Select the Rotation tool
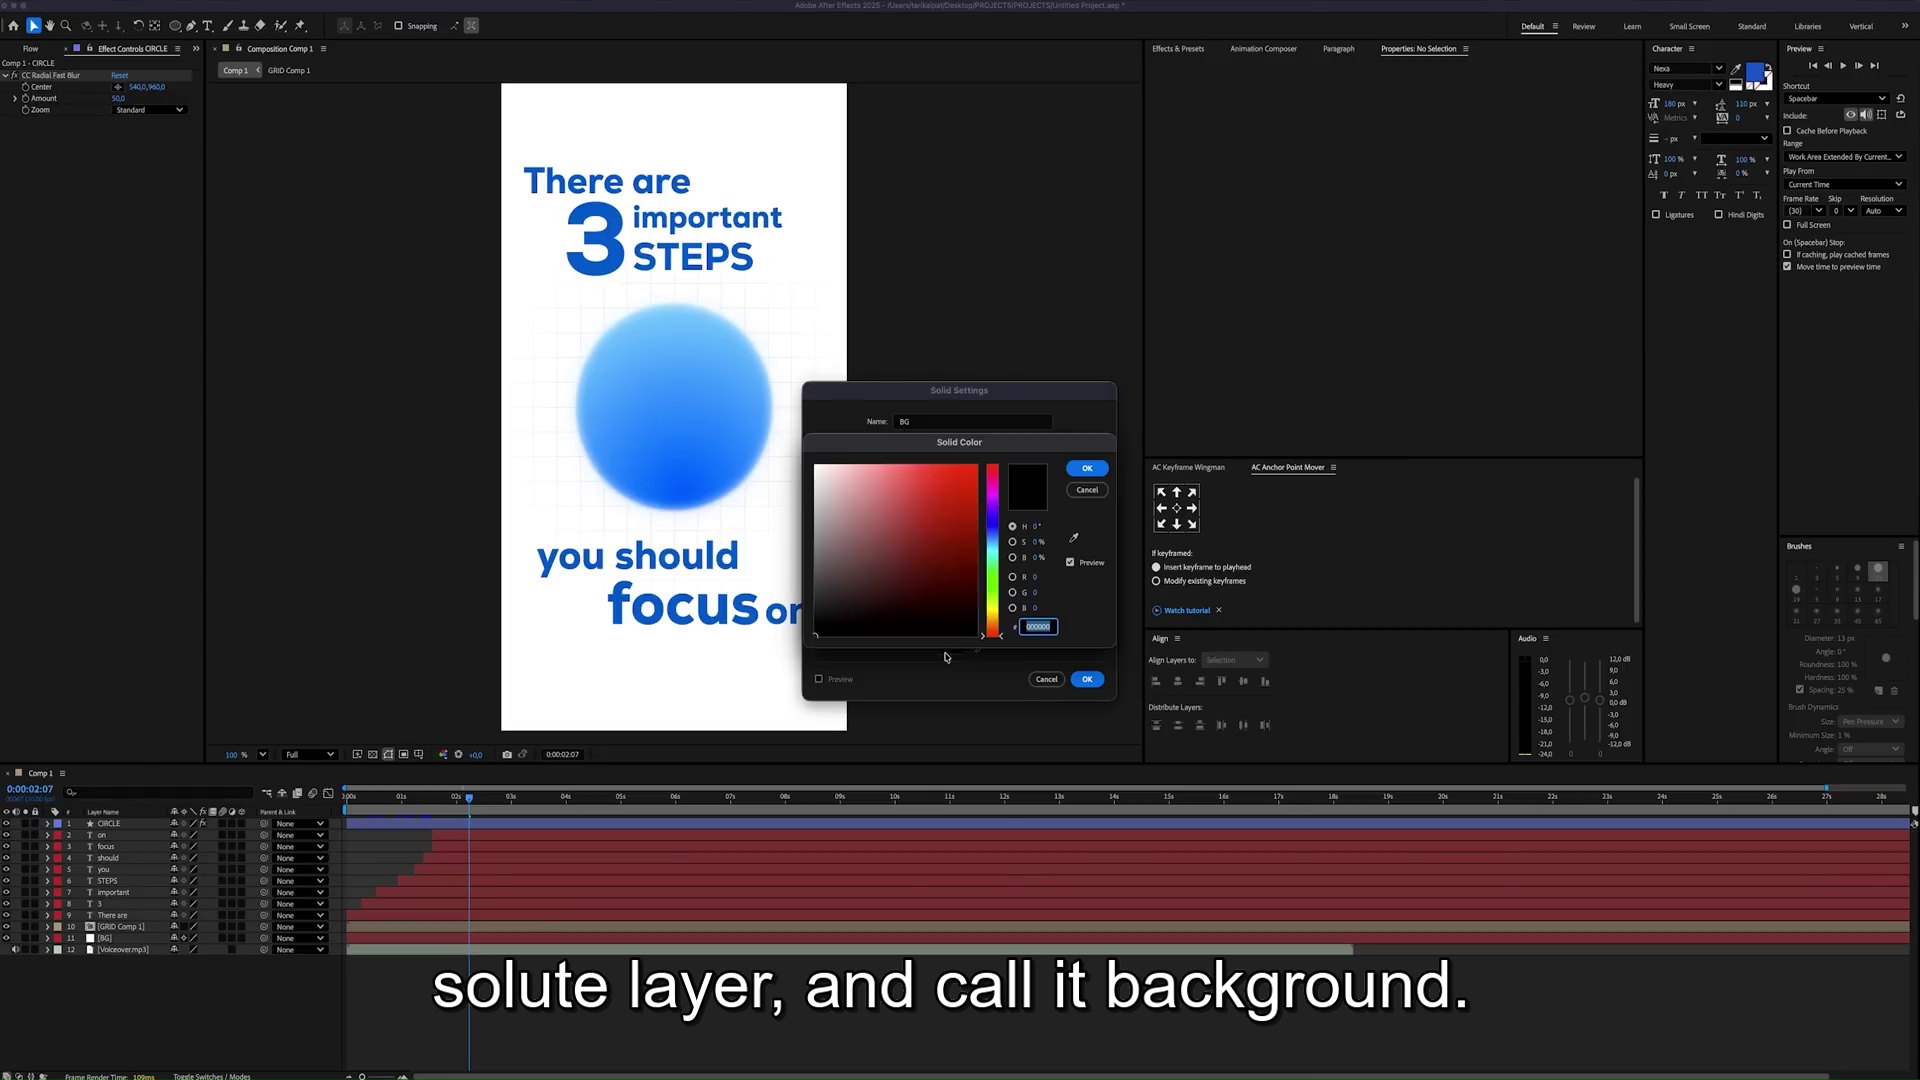The image size is (1920, 1080). pos(138,26)
